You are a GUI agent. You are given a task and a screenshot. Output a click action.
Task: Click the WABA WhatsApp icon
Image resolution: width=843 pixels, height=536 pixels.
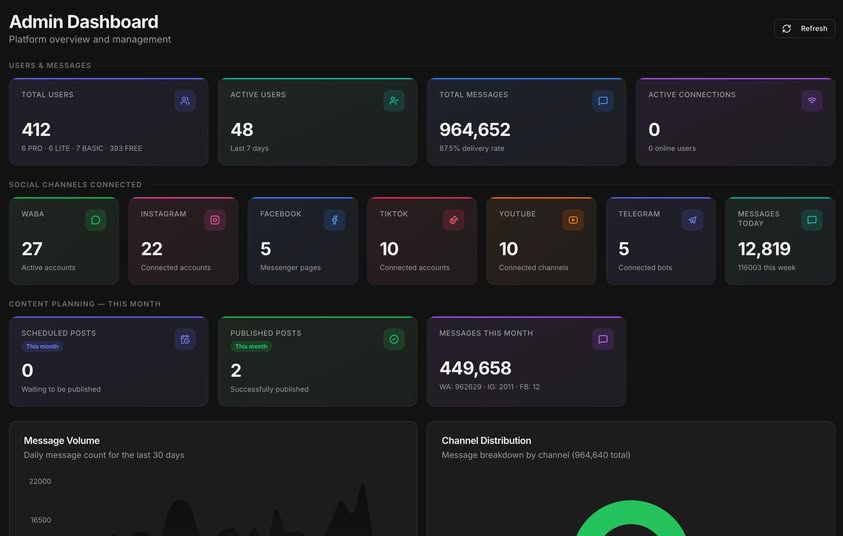point(96,220)
